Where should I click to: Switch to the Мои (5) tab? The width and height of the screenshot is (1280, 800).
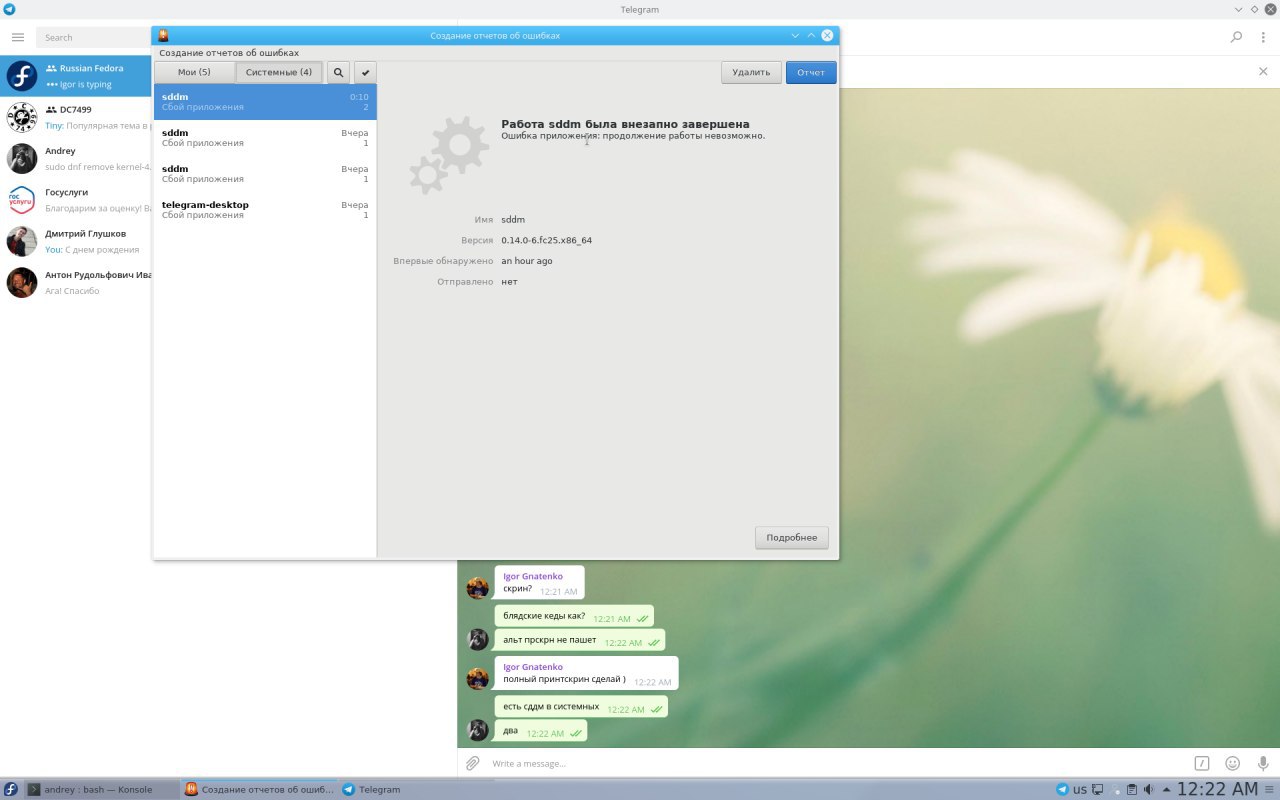pos(194,72)
